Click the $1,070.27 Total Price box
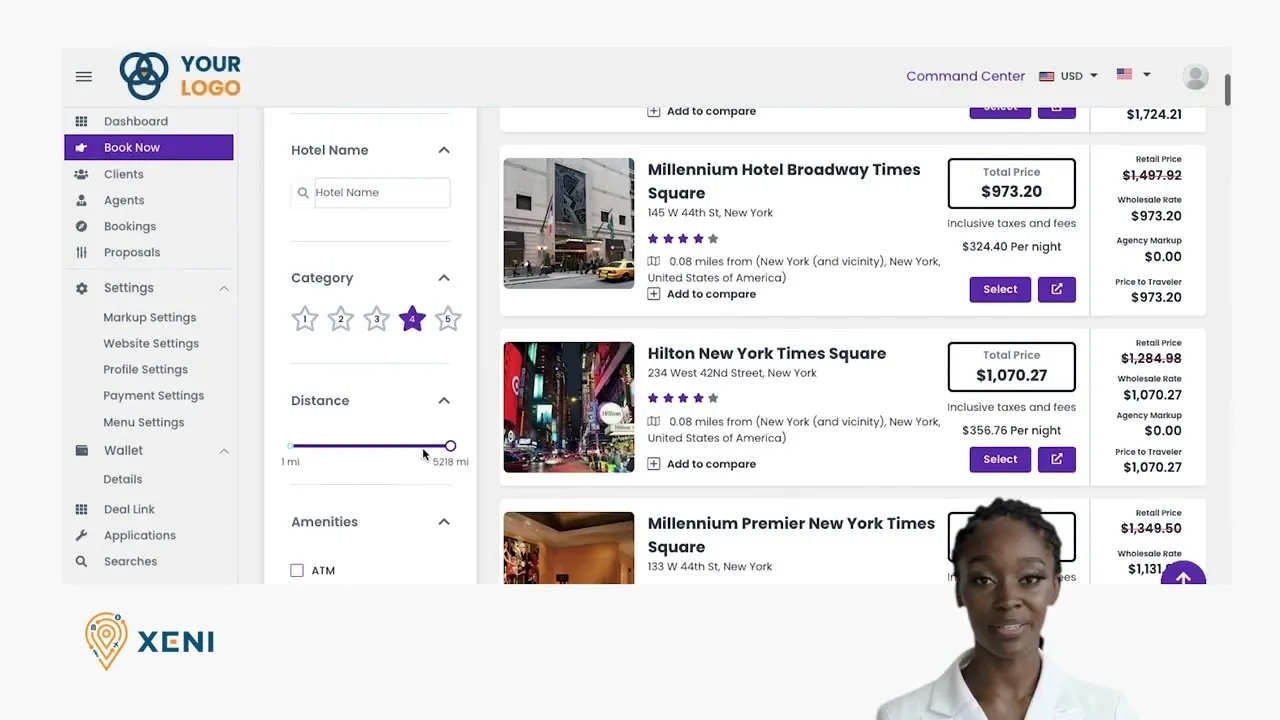The height and width of the screenshot is (720, 1280). pyautogui.click(x=1012, y=367)
